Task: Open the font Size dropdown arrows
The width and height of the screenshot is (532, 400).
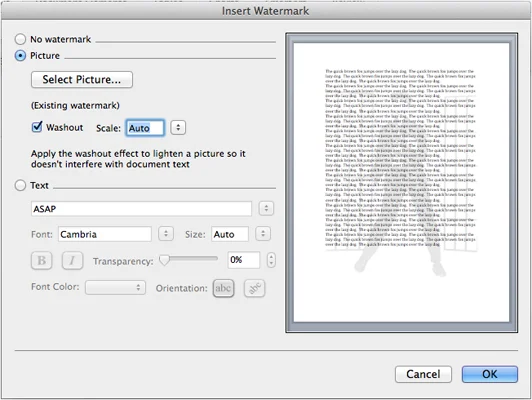Action: click(263, 234)
